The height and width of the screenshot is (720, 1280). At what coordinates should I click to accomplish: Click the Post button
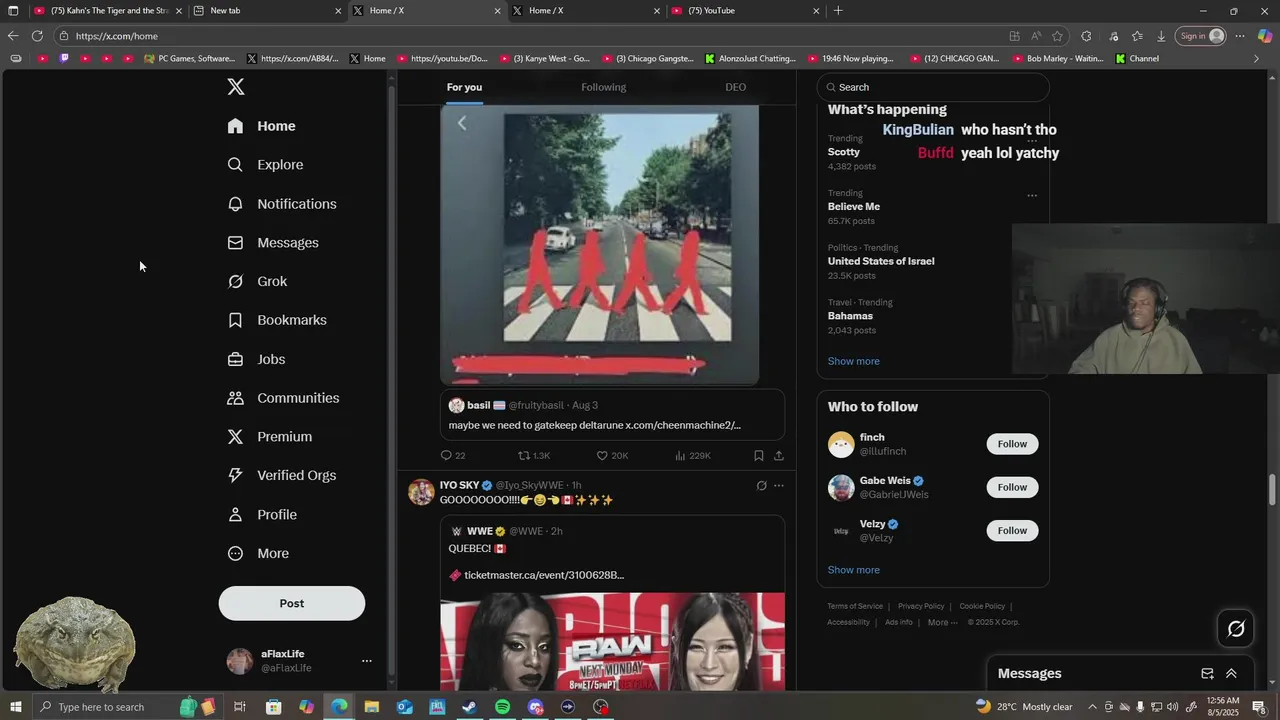pos(292,603)
